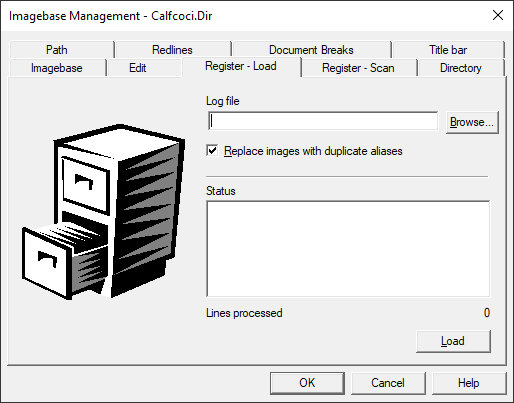Cancel the Imagebase Management dialog
This screenshot has height=403, width=514.
pyautogui.click(x=388, y=383)
